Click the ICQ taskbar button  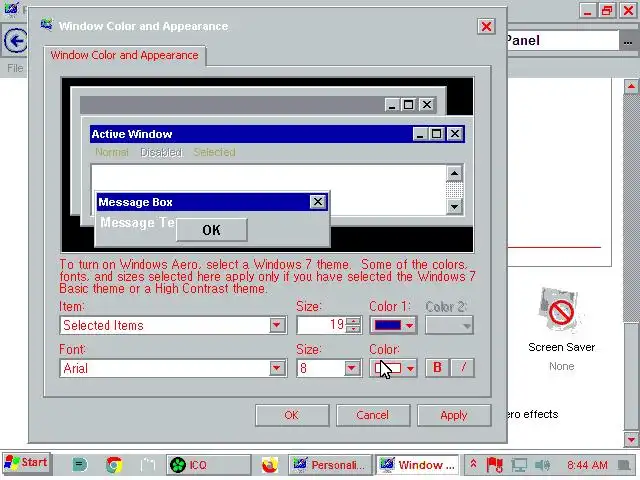tap(209, 465)
